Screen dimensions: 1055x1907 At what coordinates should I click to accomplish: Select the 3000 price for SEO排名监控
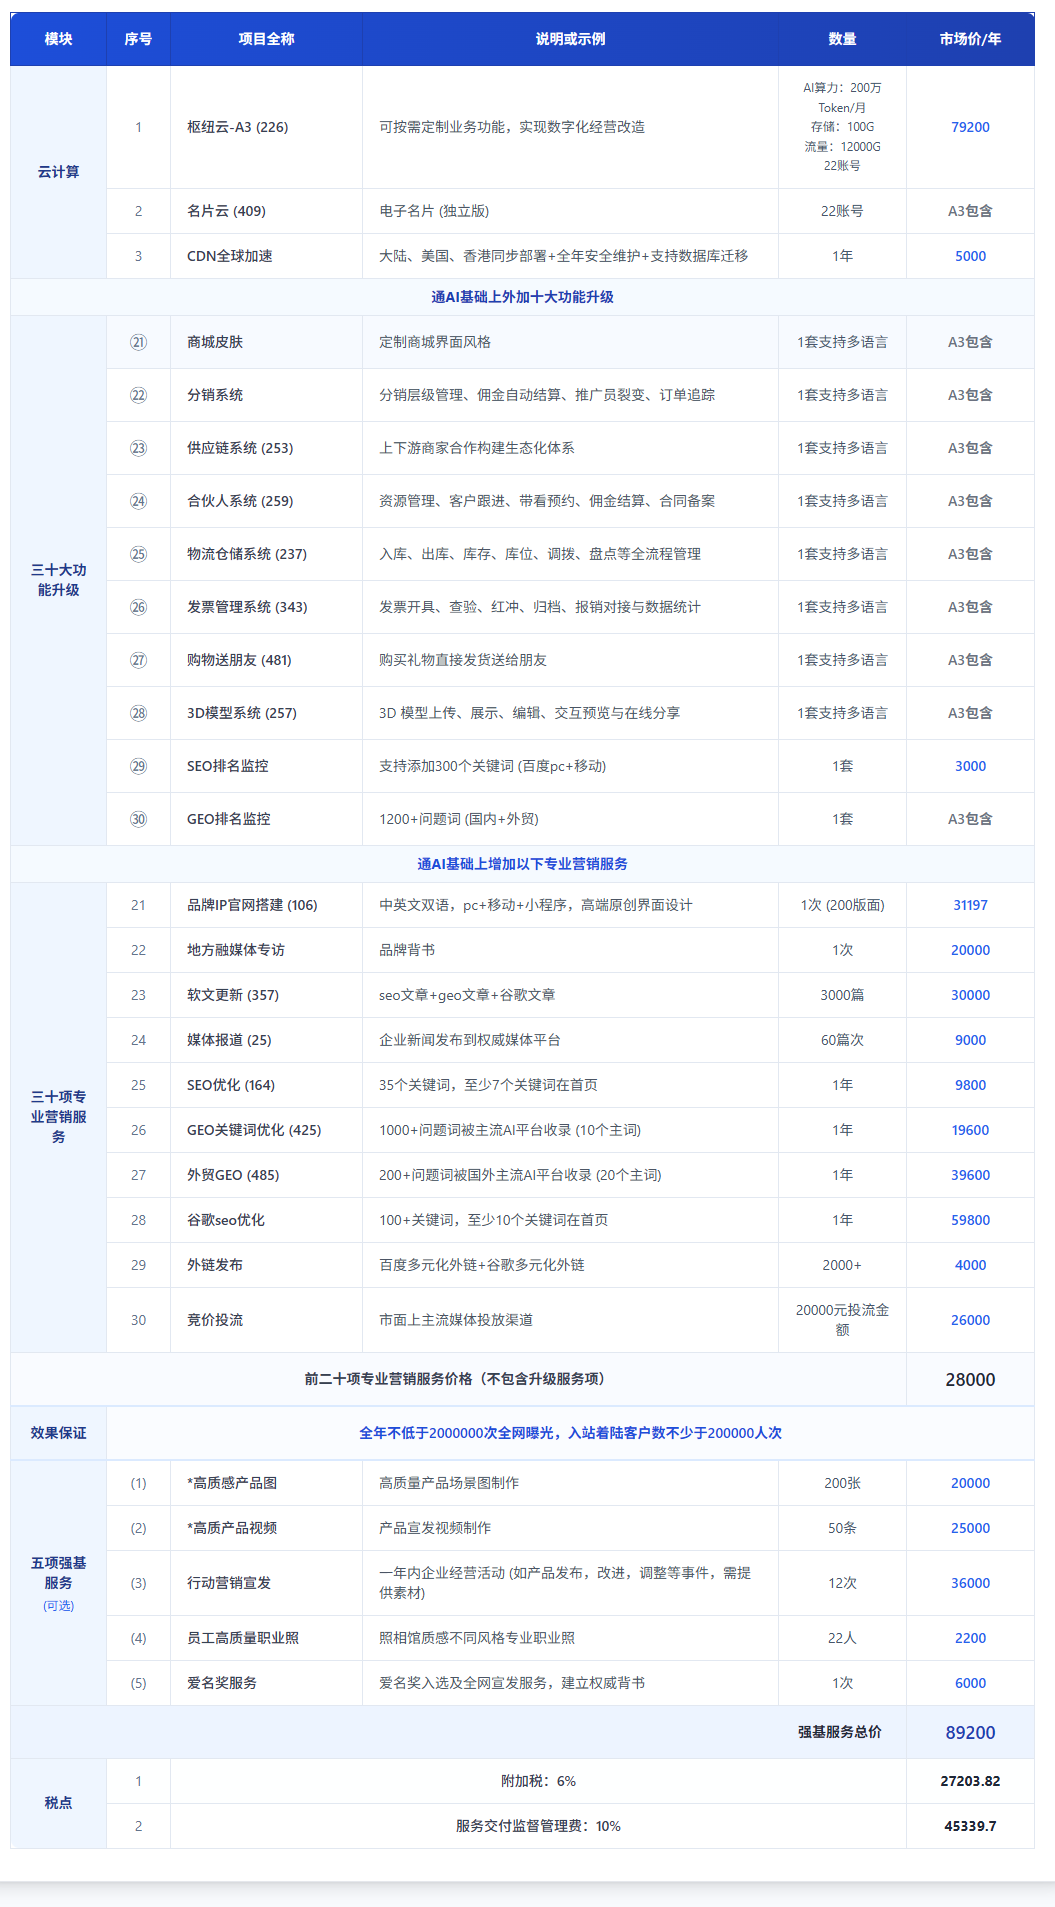click(x=970, y=766)
